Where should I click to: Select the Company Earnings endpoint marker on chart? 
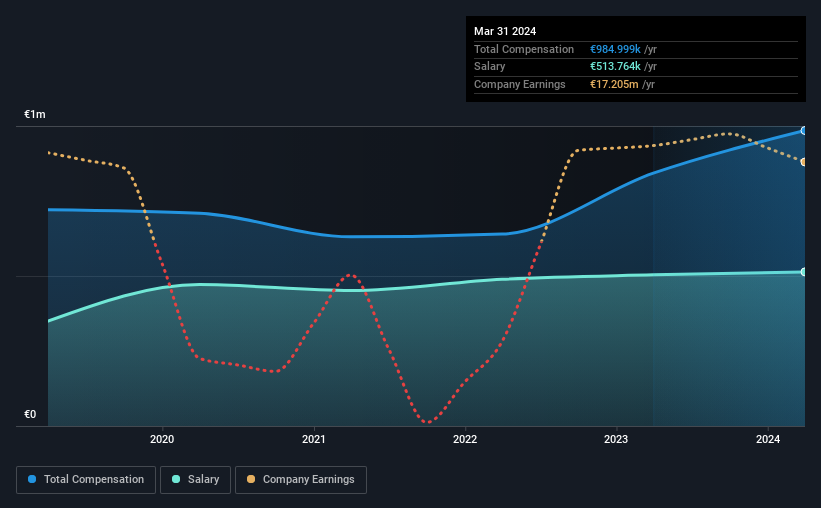[x=804, y=162]
